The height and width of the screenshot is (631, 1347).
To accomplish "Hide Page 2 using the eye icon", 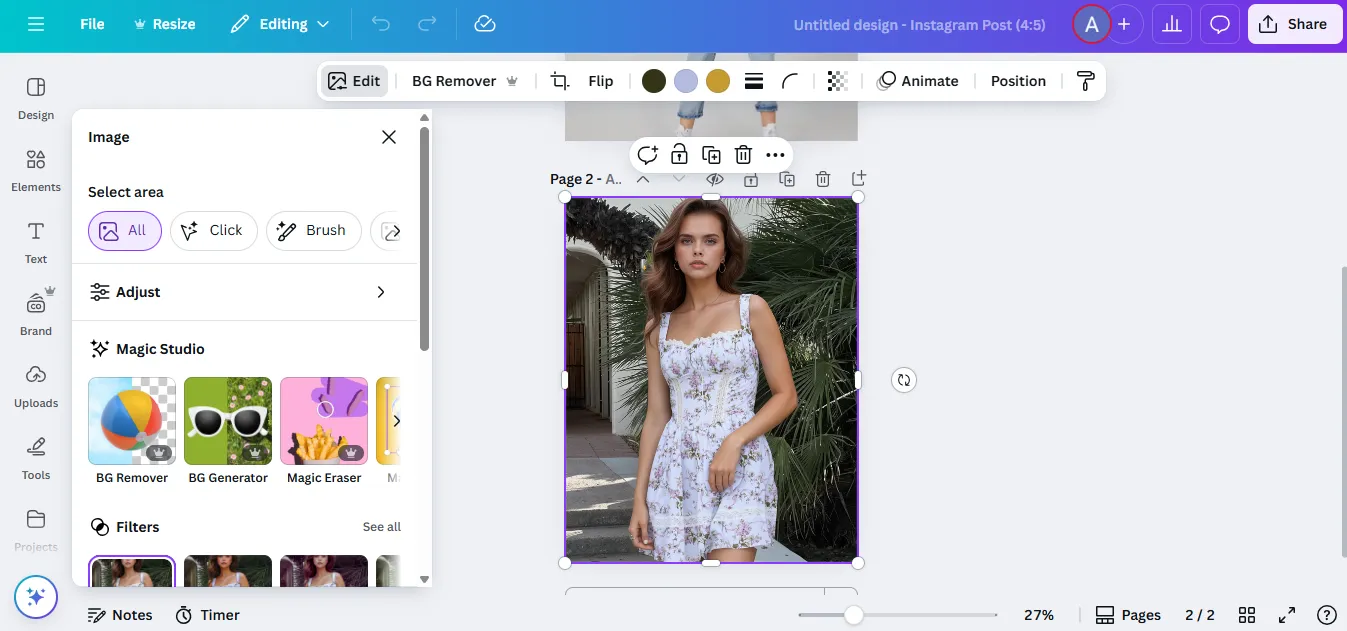I will (x=714, y=180).
